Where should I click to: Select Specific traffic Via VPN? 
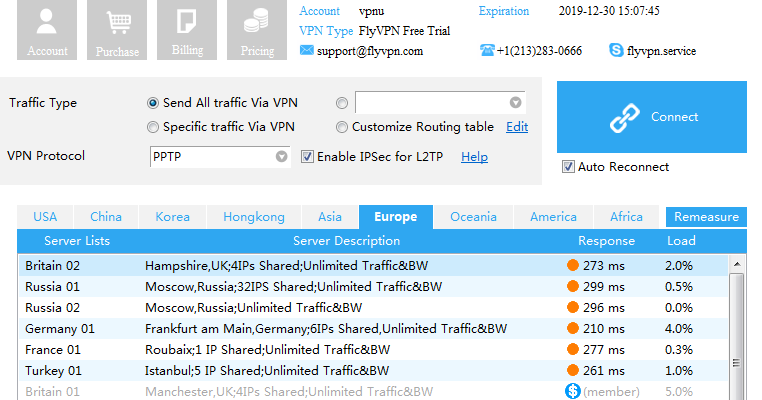[153, 127]
